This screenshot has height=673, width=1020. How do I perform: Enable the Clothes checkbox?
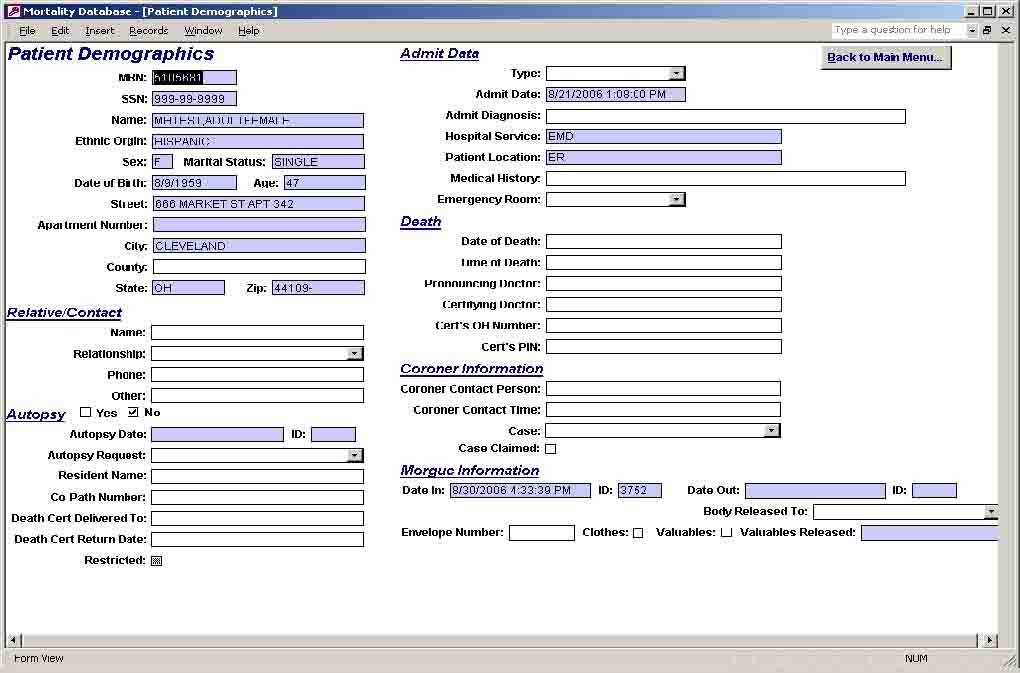pos(638,533)
